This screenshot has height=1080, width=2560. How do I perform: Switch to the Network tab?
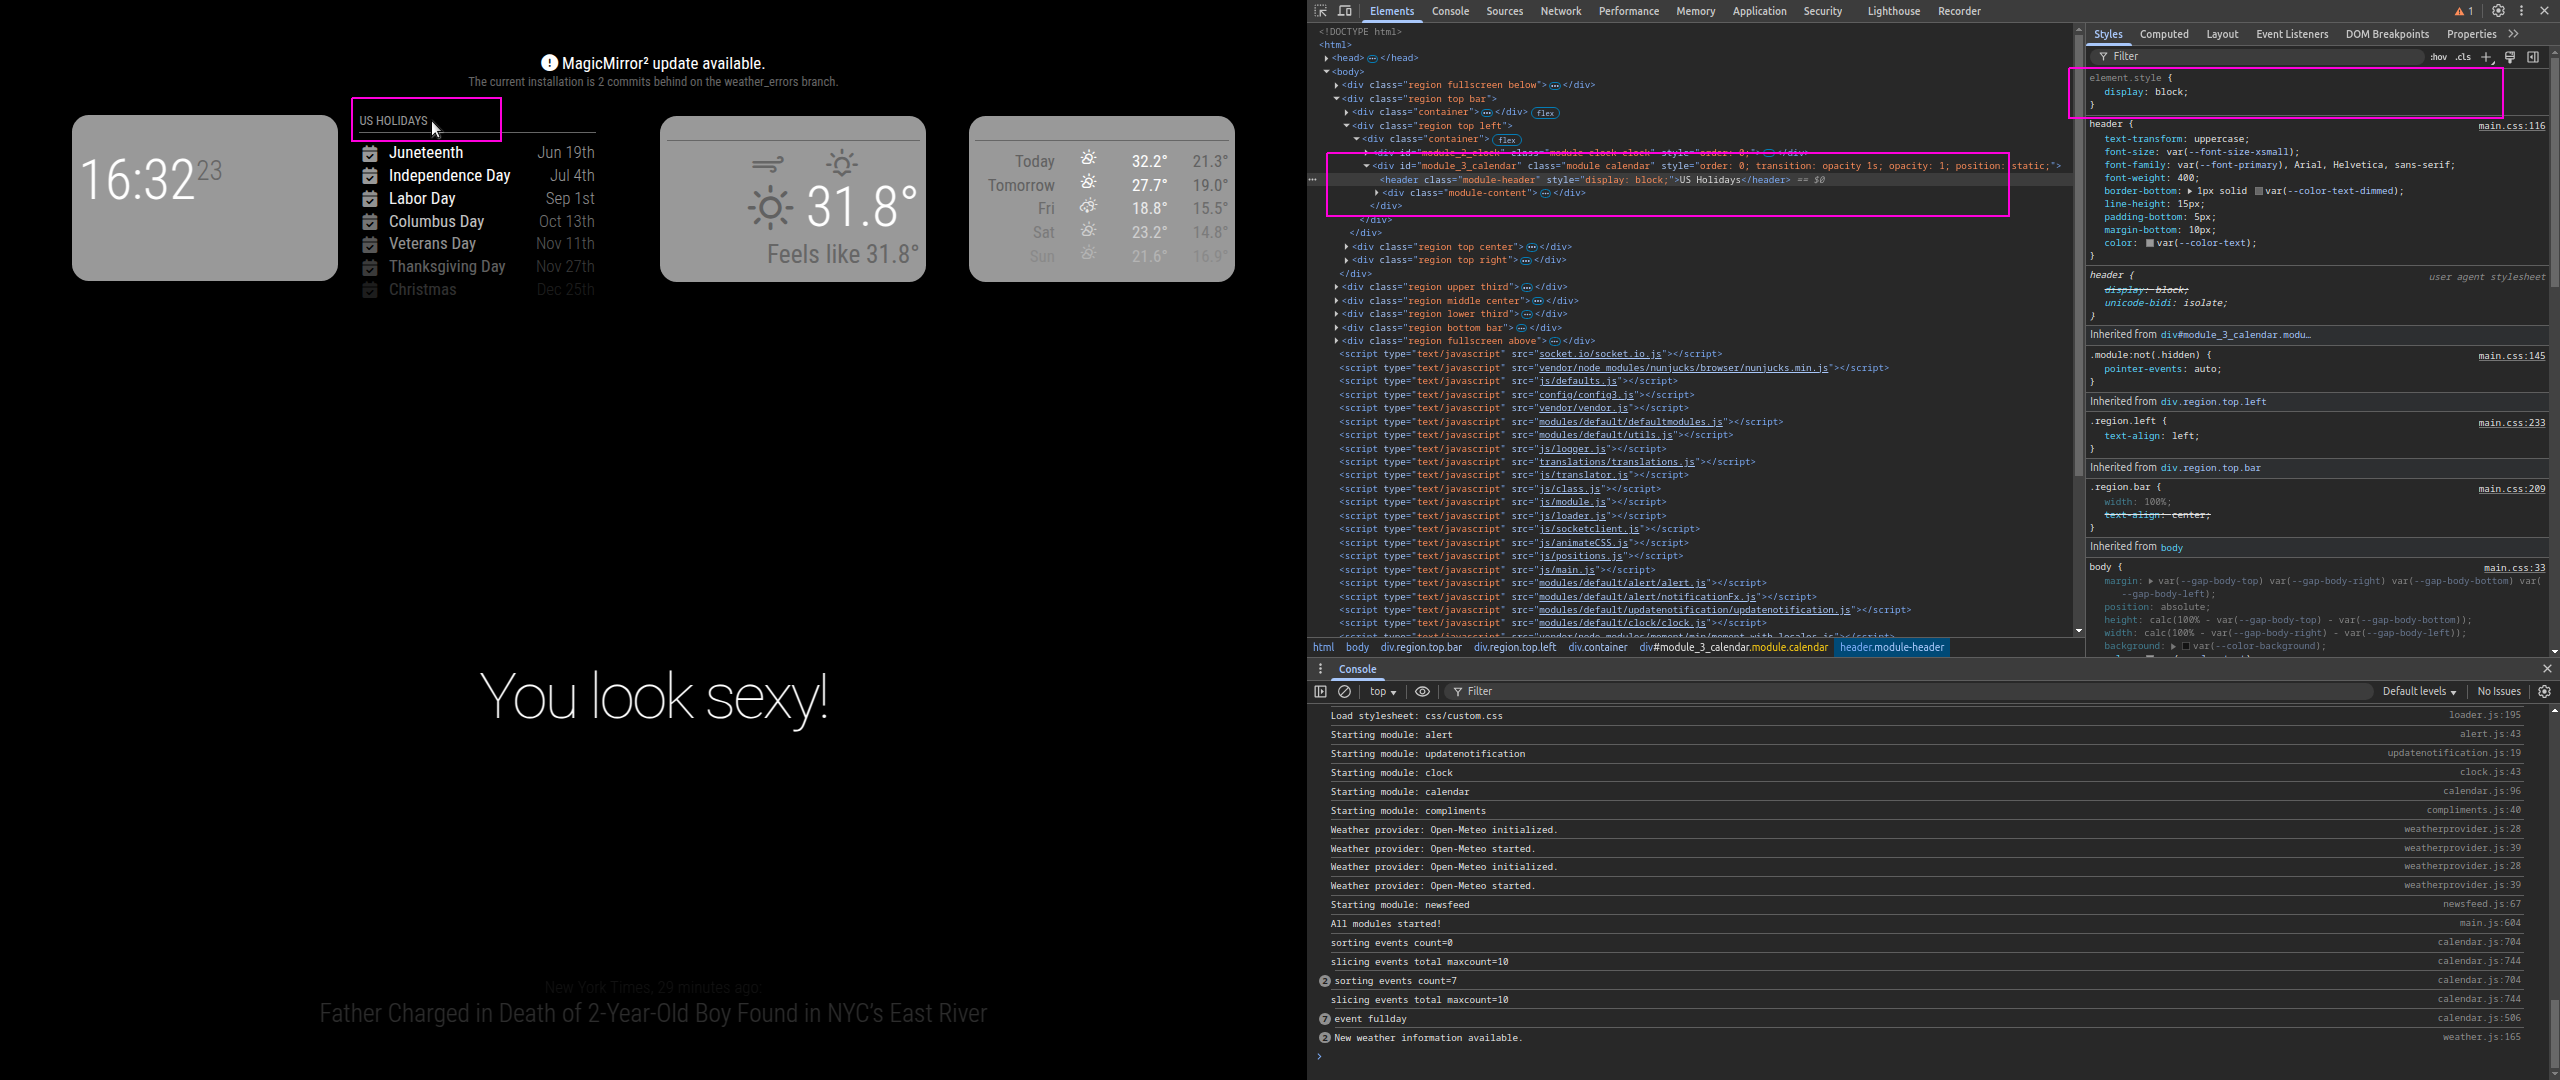[x=1560, y=11]
